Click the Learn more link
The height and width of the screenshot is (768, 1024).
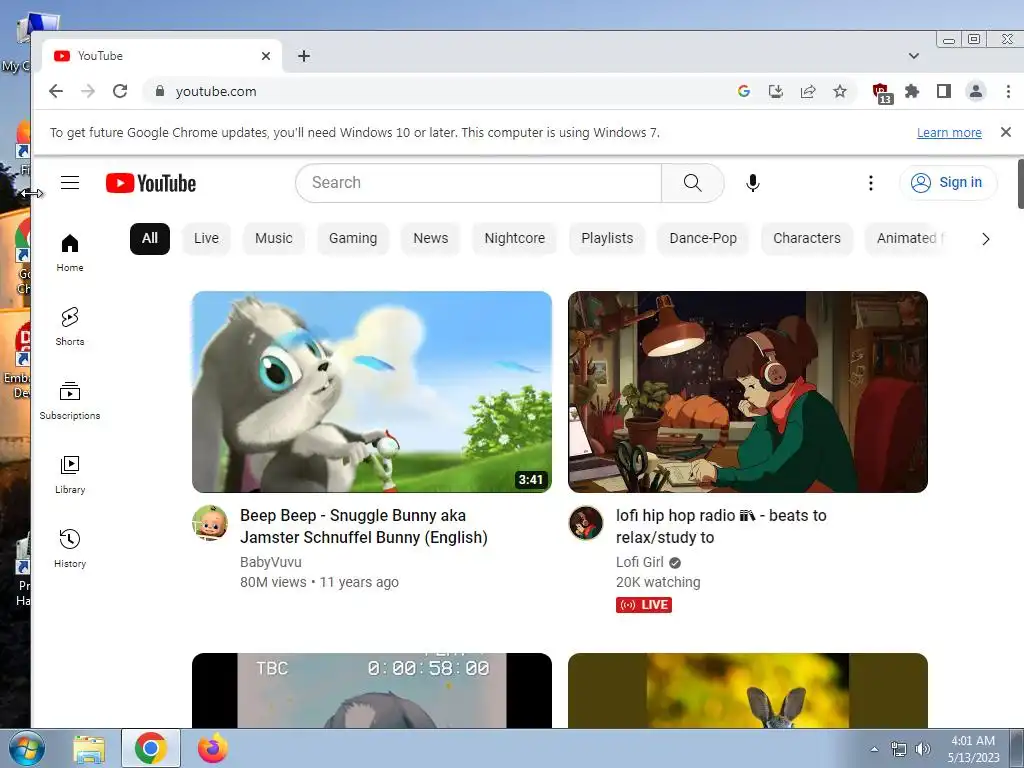click(x=949, y=133)
